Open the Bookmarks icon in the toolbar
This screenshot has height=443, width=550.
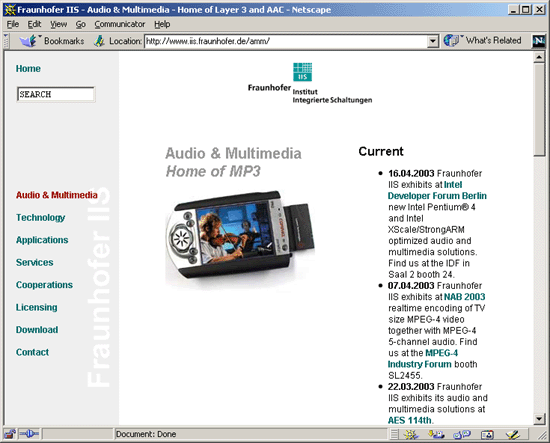click(28, 41)
